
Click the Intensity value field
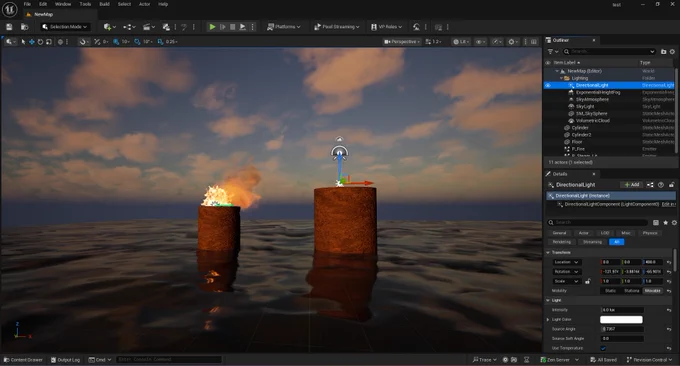click(622, 310)
